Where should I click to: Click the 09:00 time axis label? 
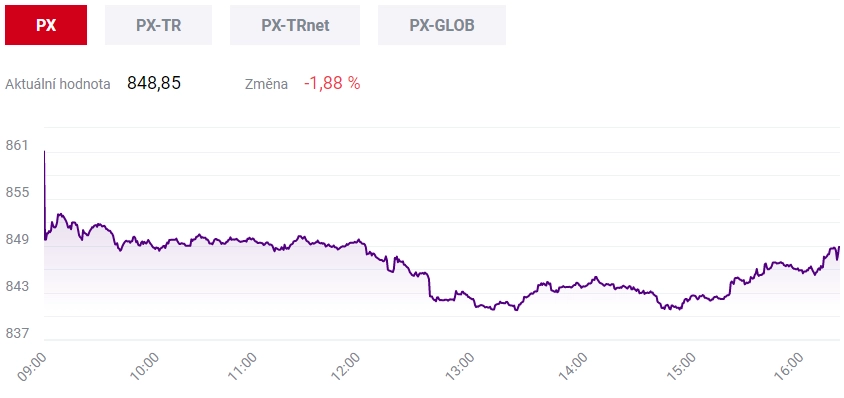pos(33,367)
